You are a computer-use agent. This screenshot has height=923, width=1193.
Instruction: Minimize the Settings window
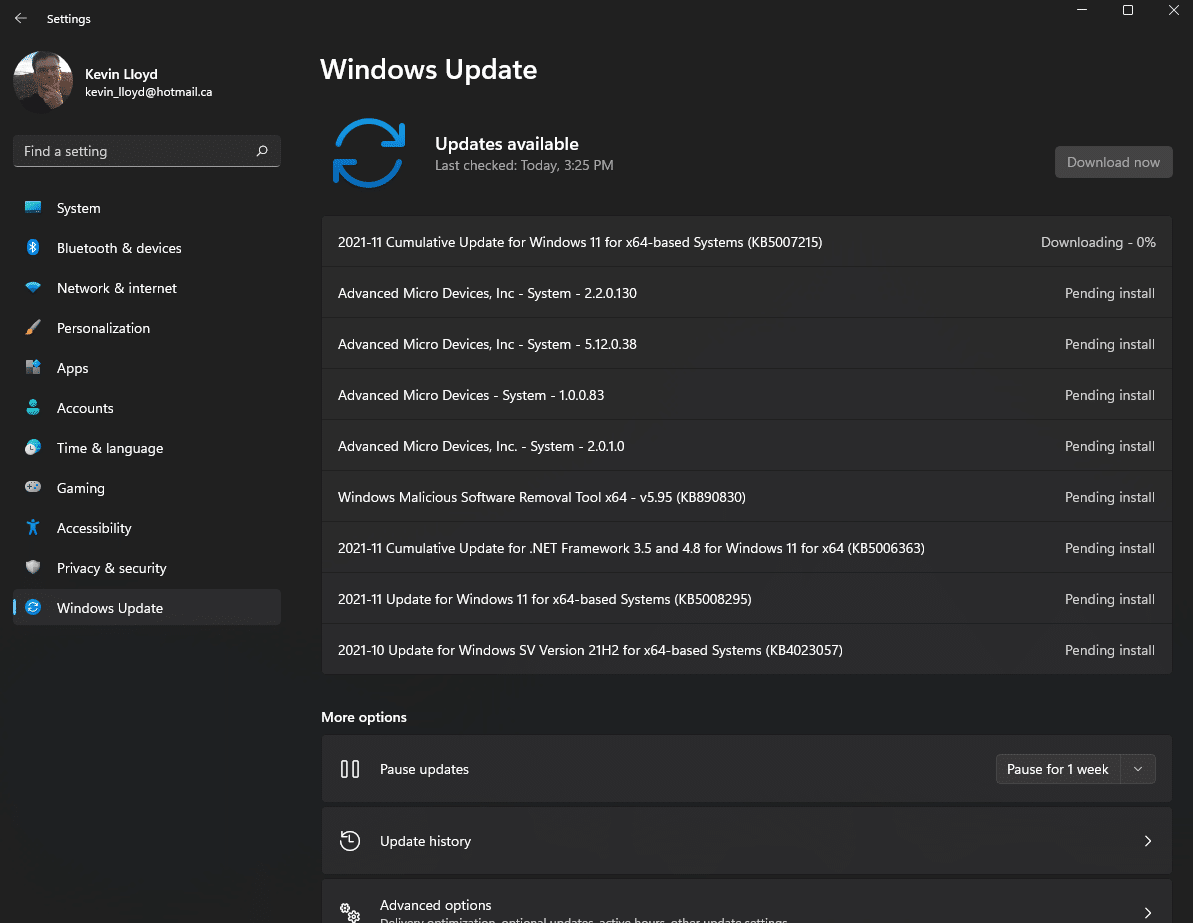[1082, 10]
